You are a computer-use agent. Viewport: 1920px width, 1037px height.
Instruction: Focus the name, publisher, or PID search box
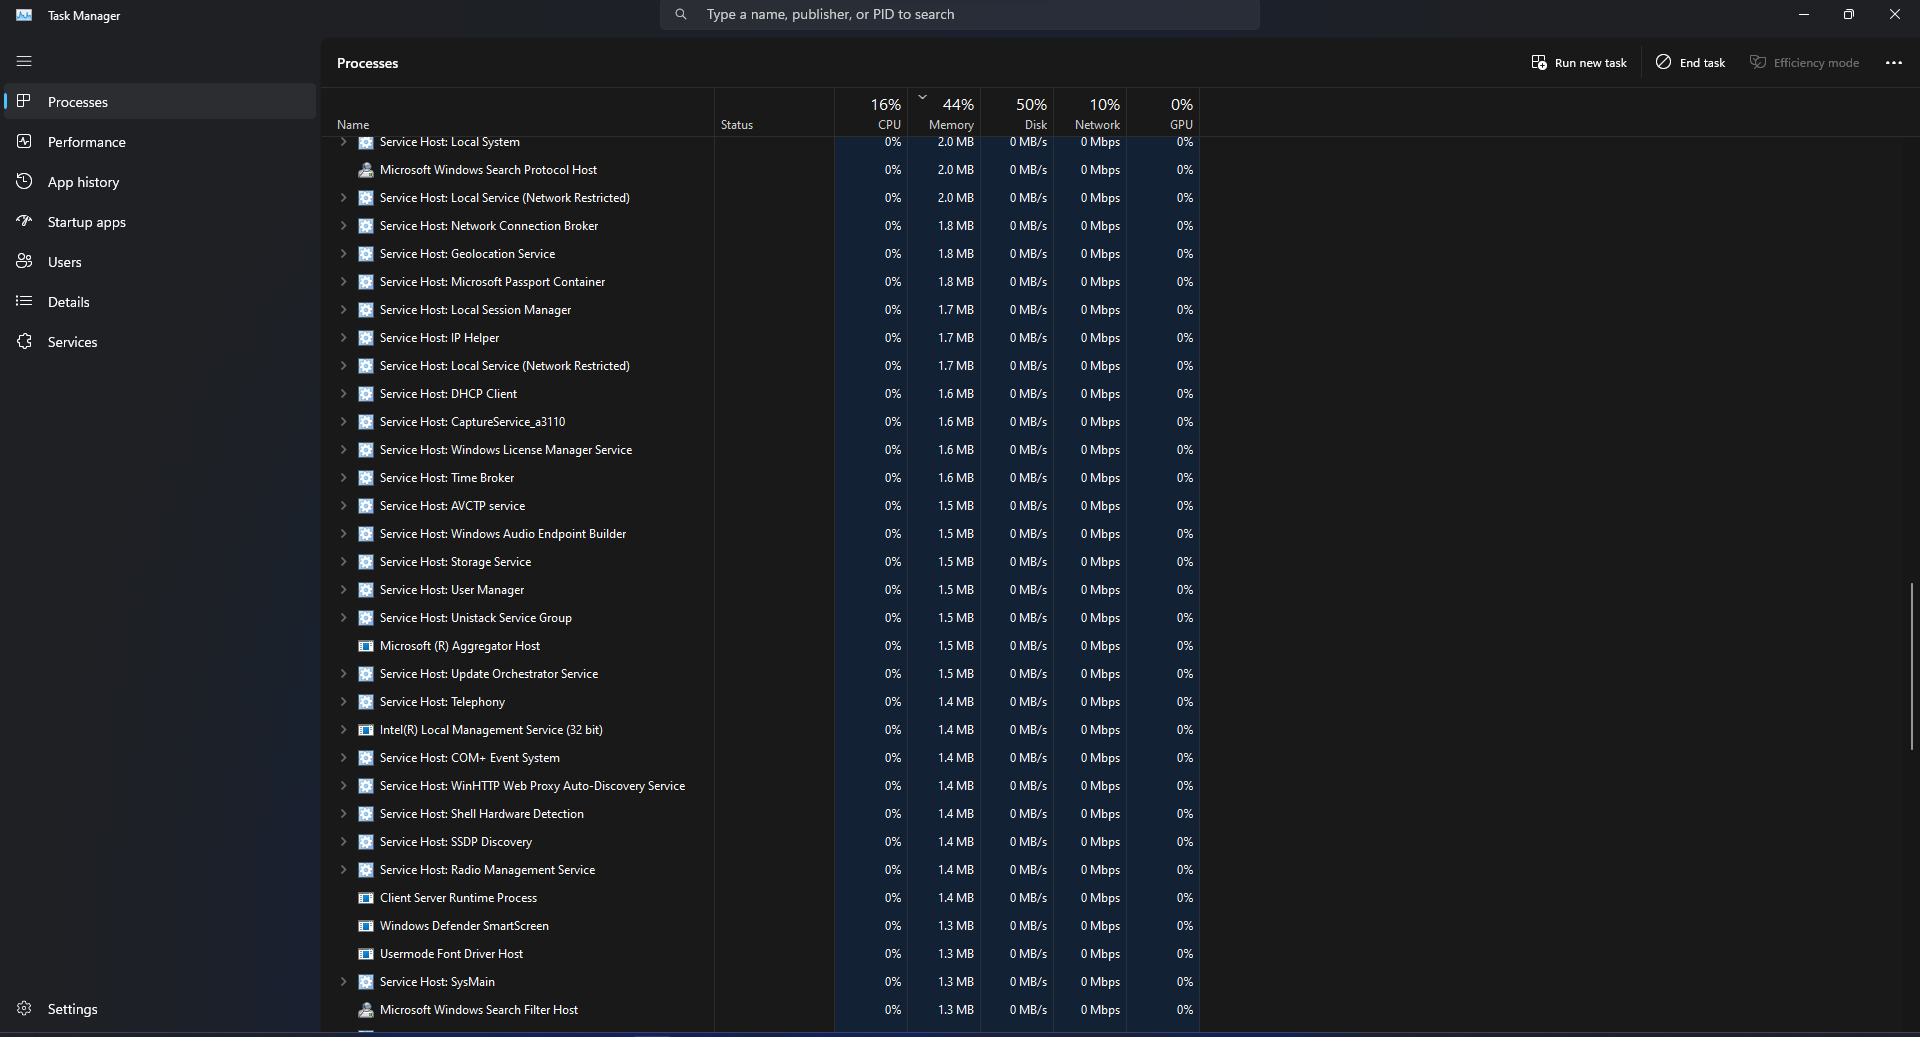pyautogui.click(x=960, y=15)
